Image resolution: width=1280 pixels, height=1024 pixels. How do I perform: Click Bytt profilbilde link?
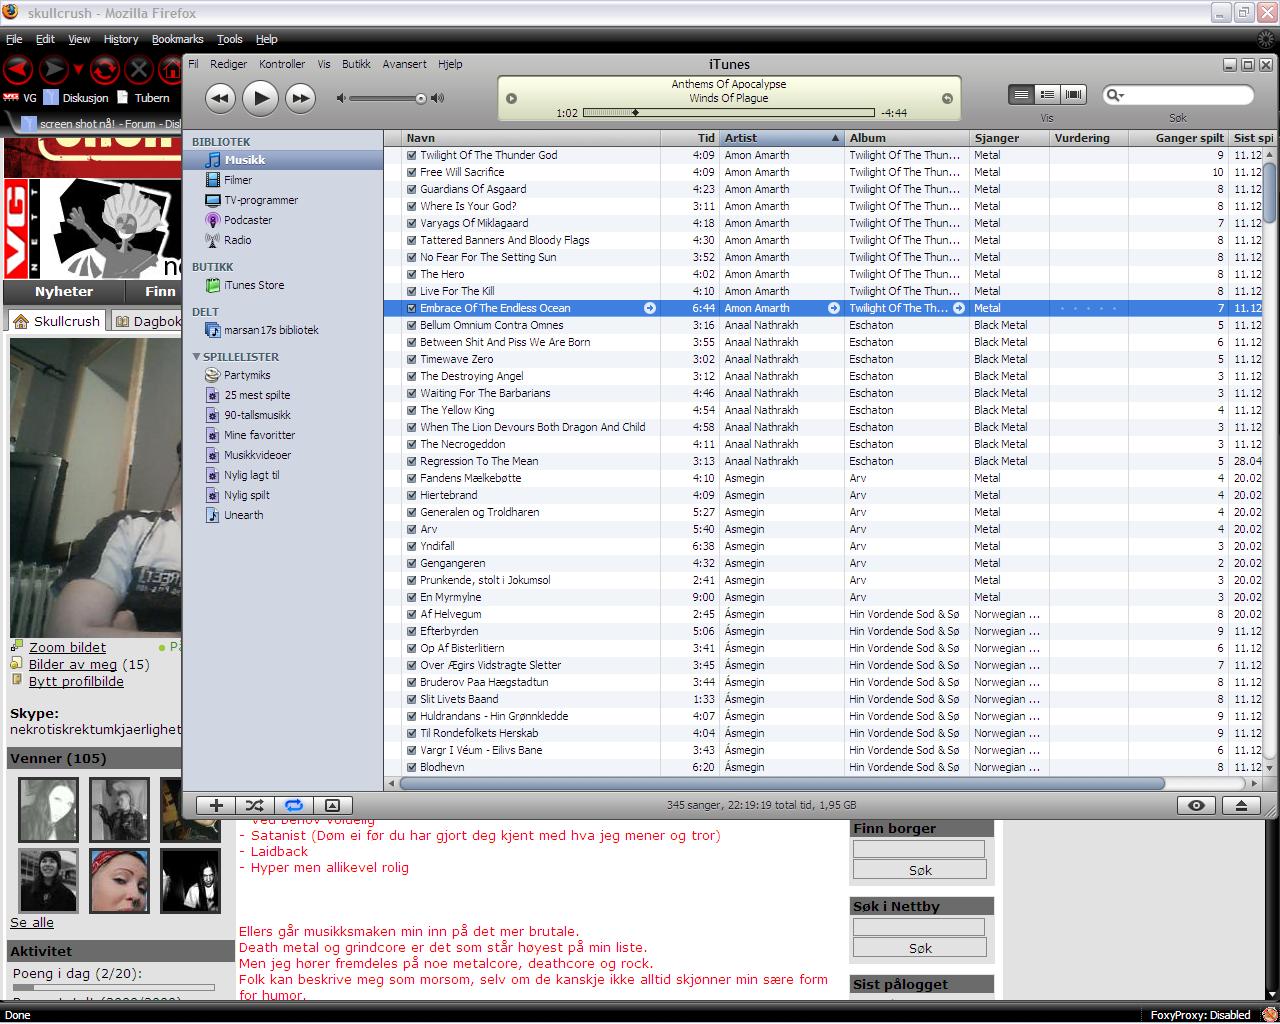76,681
